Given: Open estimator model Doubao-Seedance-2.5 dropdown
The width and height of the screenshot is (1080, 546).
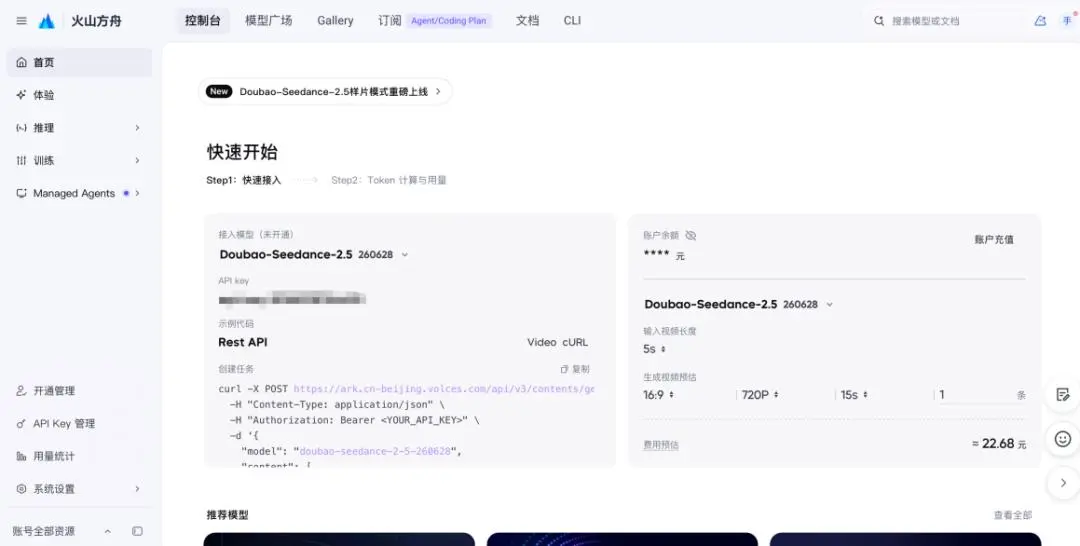Looking at the screenshot, I should (738, 304).
